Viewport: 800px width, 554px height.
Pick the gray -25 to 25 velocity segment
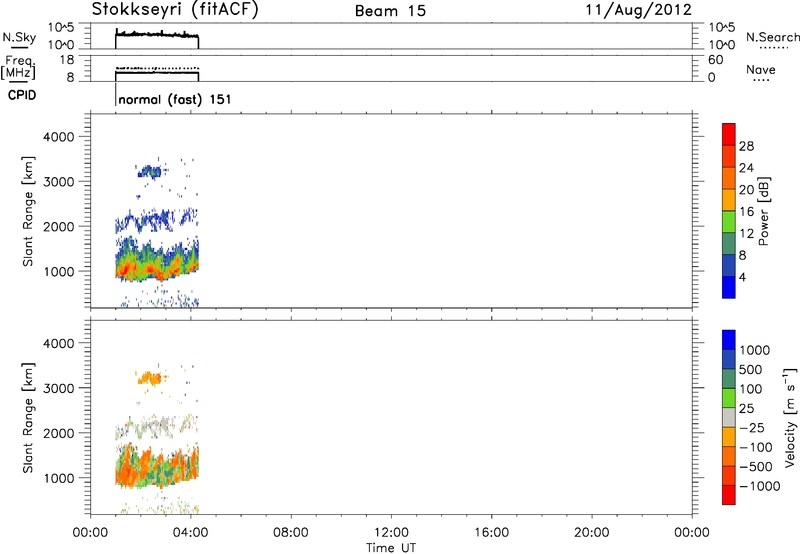(x=729, y=417)
